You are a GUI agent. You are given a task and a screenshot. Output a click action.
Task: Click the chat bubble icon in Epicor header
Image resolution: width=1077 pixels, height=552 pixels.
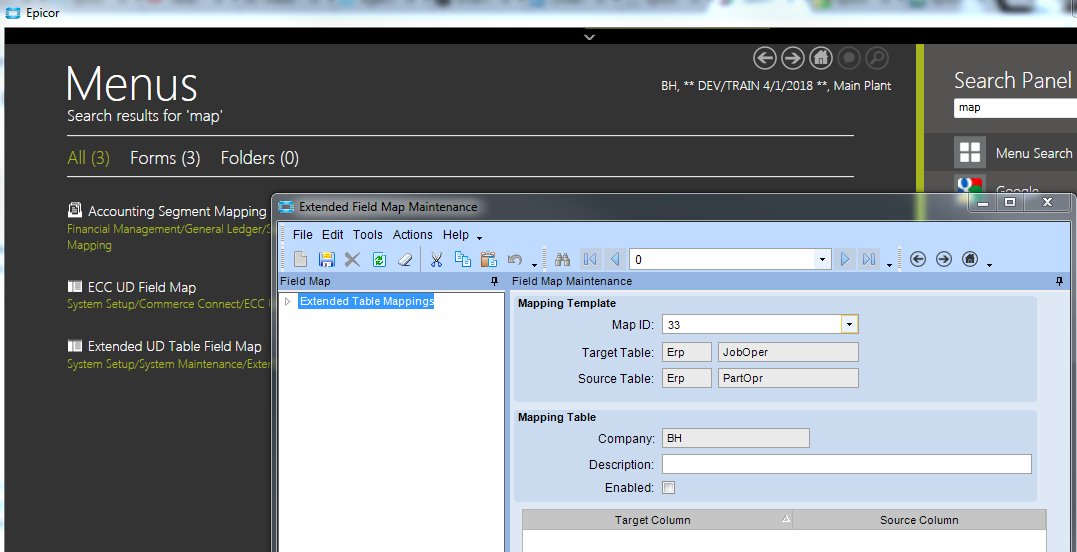point(849,58)
